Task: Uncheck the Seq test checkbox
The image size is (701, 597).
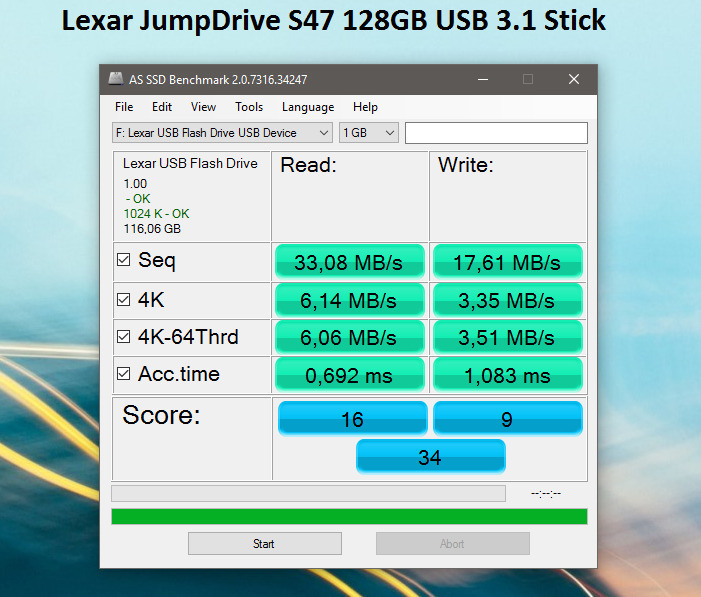Action: [x=123, y=260]
